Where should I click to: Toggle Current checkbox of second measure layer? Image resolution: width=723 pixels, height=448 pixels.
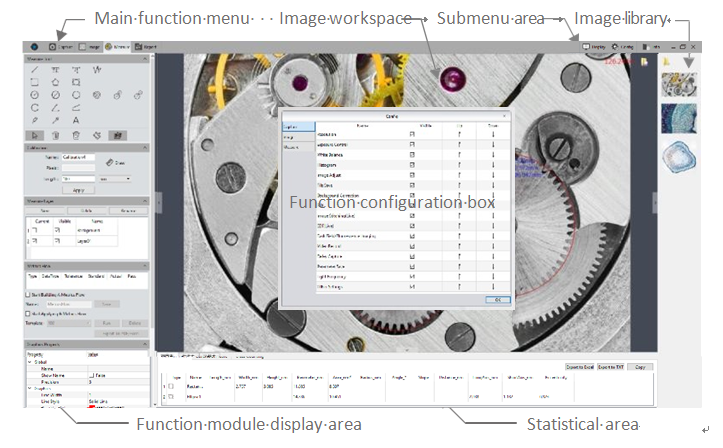click(35, 241)
